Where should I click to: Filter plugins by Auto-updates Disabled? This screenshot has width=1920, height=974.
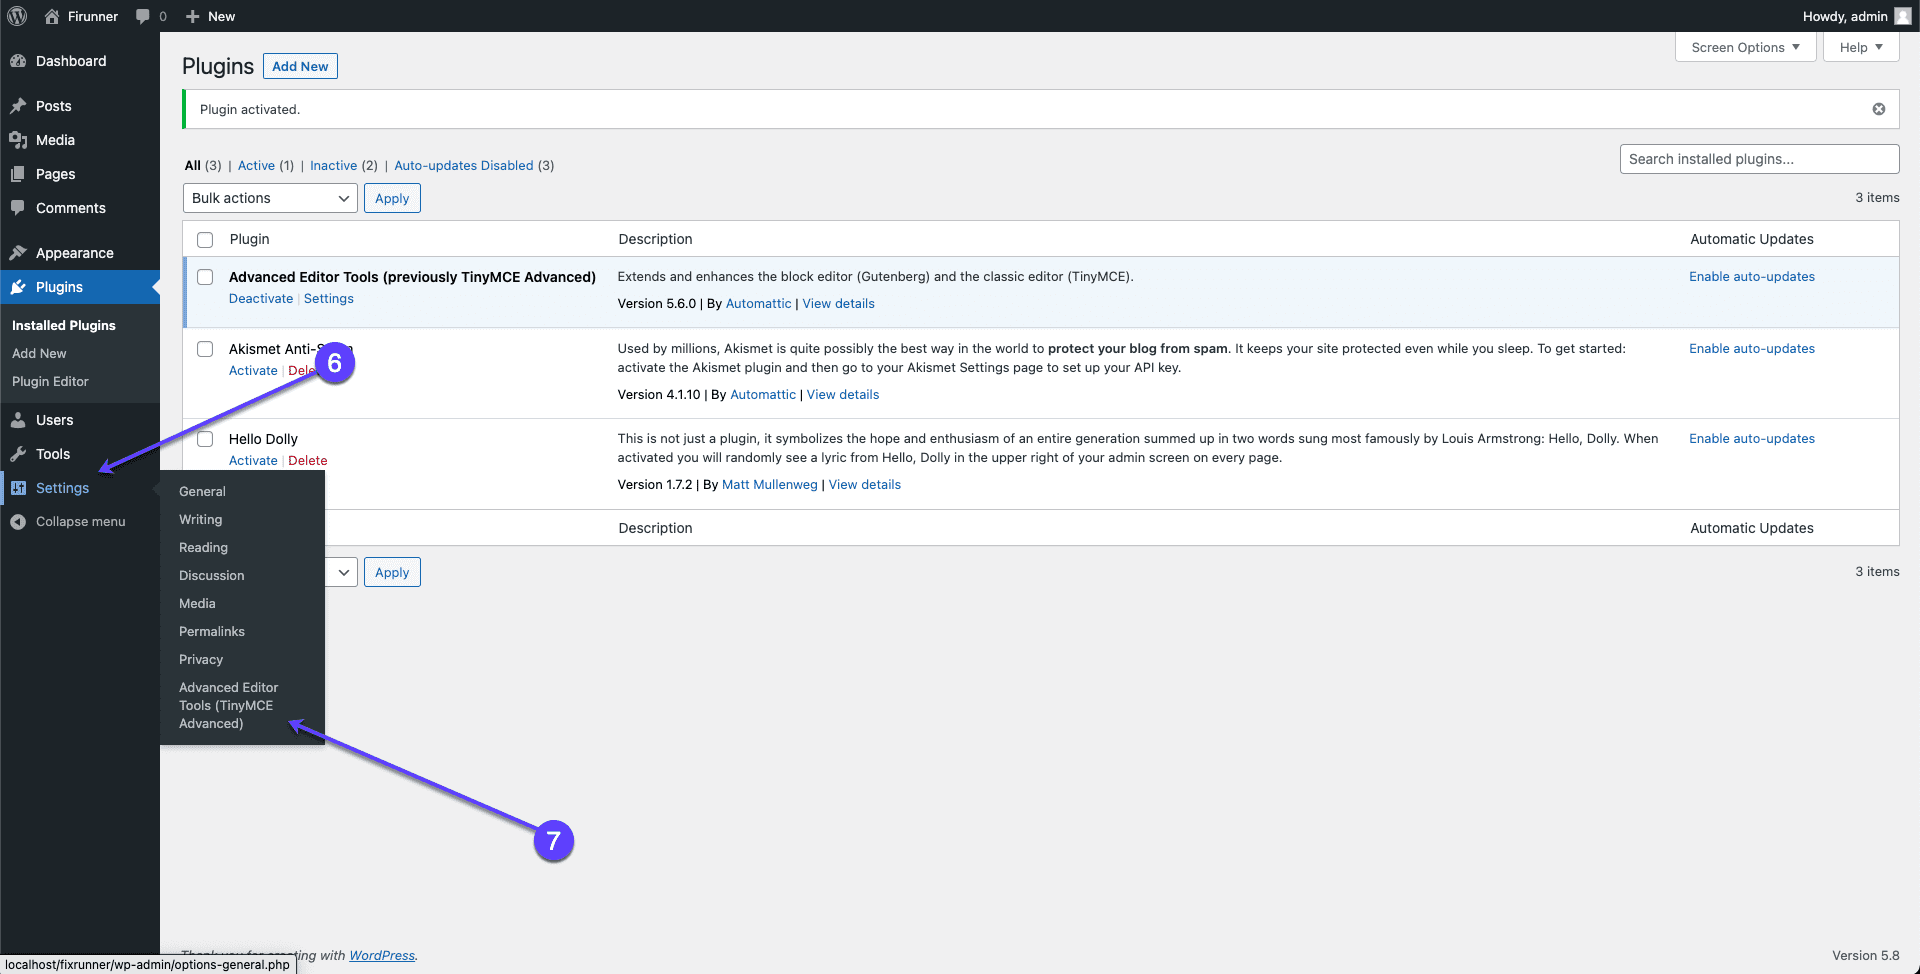[x=464, y=165]
